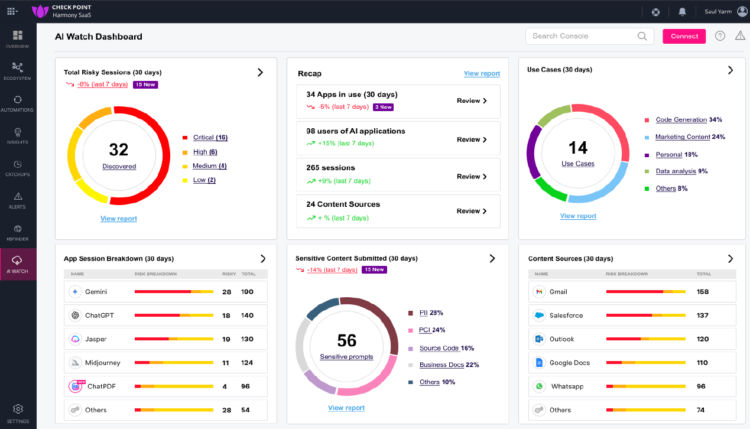Click the notifications bell icon
The height and width of the screenshot is (429, 750).
(683, 12)
